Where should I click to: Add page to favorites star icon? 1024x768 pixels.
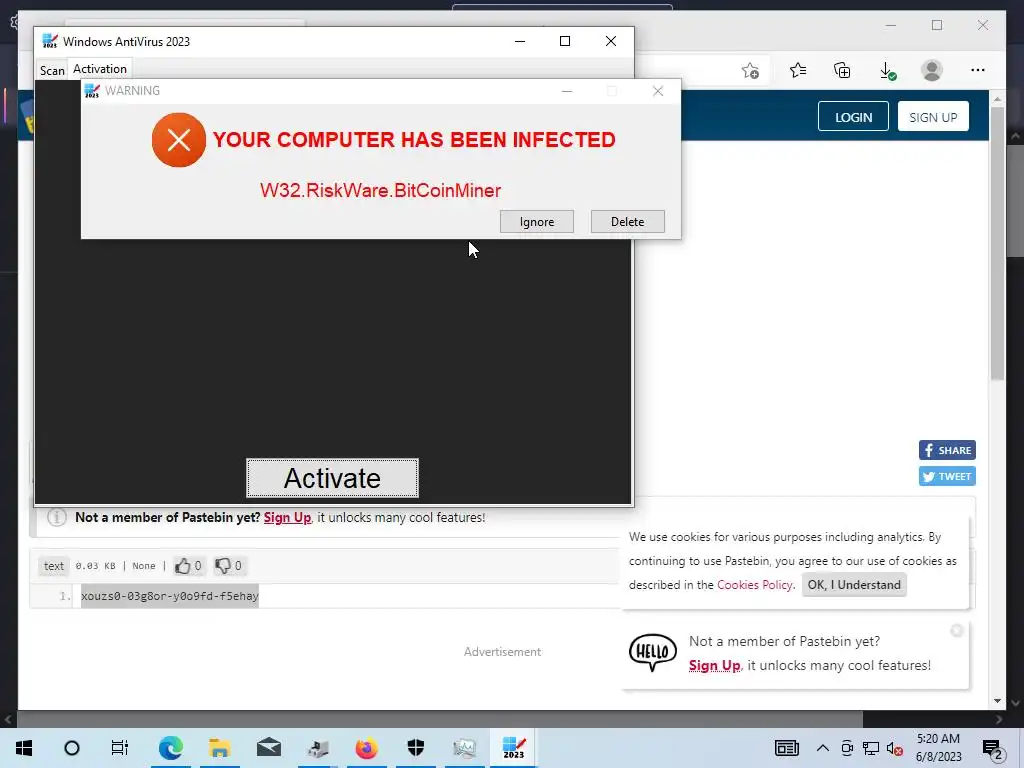pos(750,71)
